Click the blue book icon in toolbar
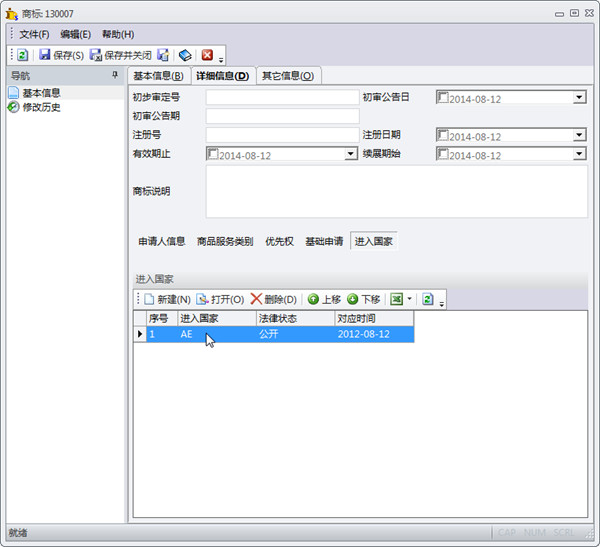This screenshot has width=600, height=547. 185,55
